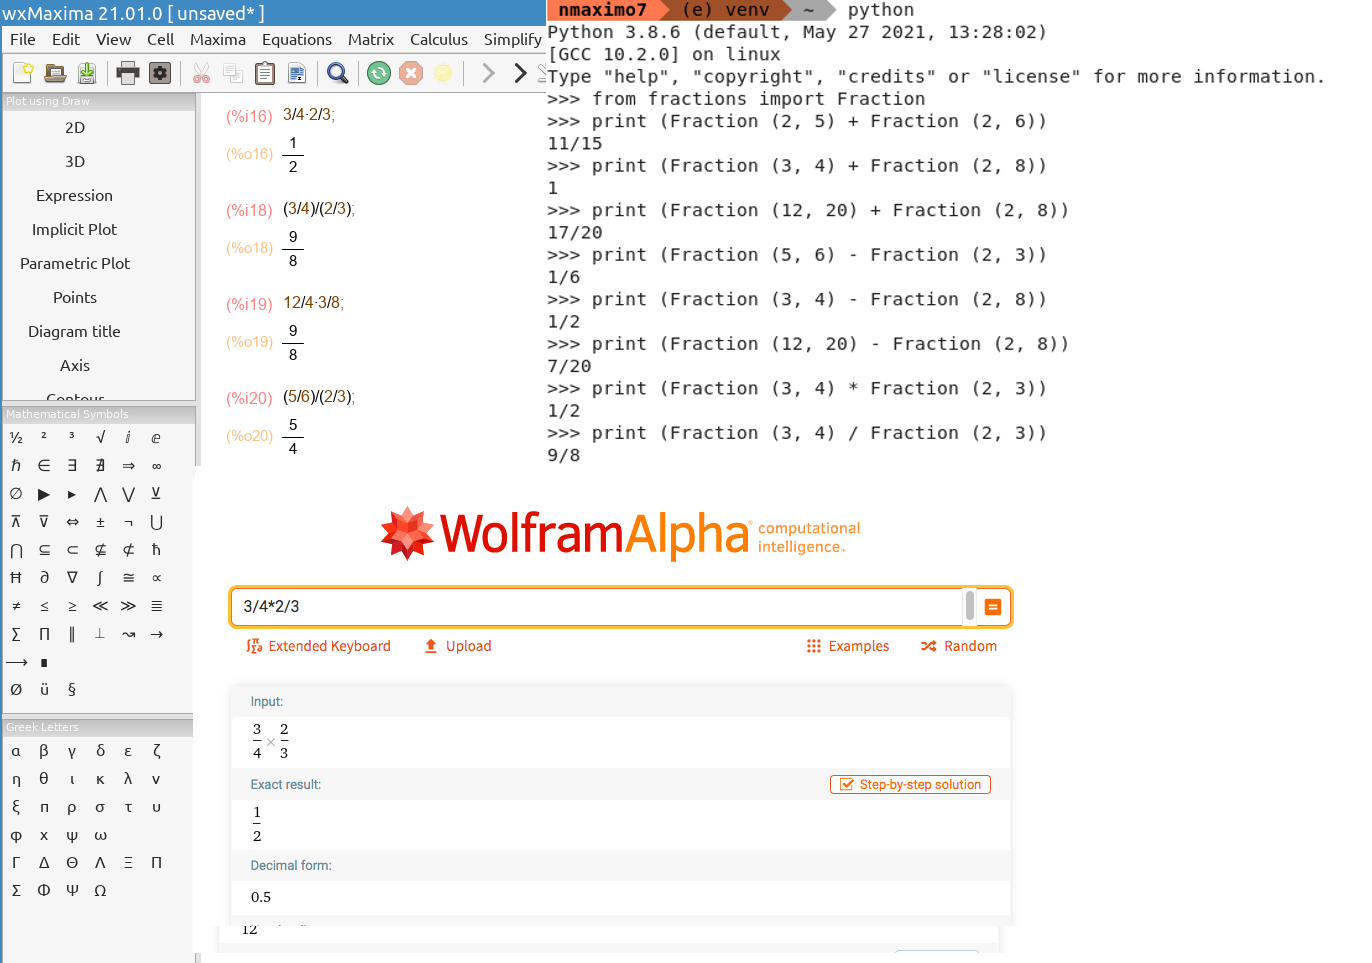This screenshot has height=963, width=1372.
Task: Insert the integral sign from Mathematical Symbols
Action: point(100,578)
